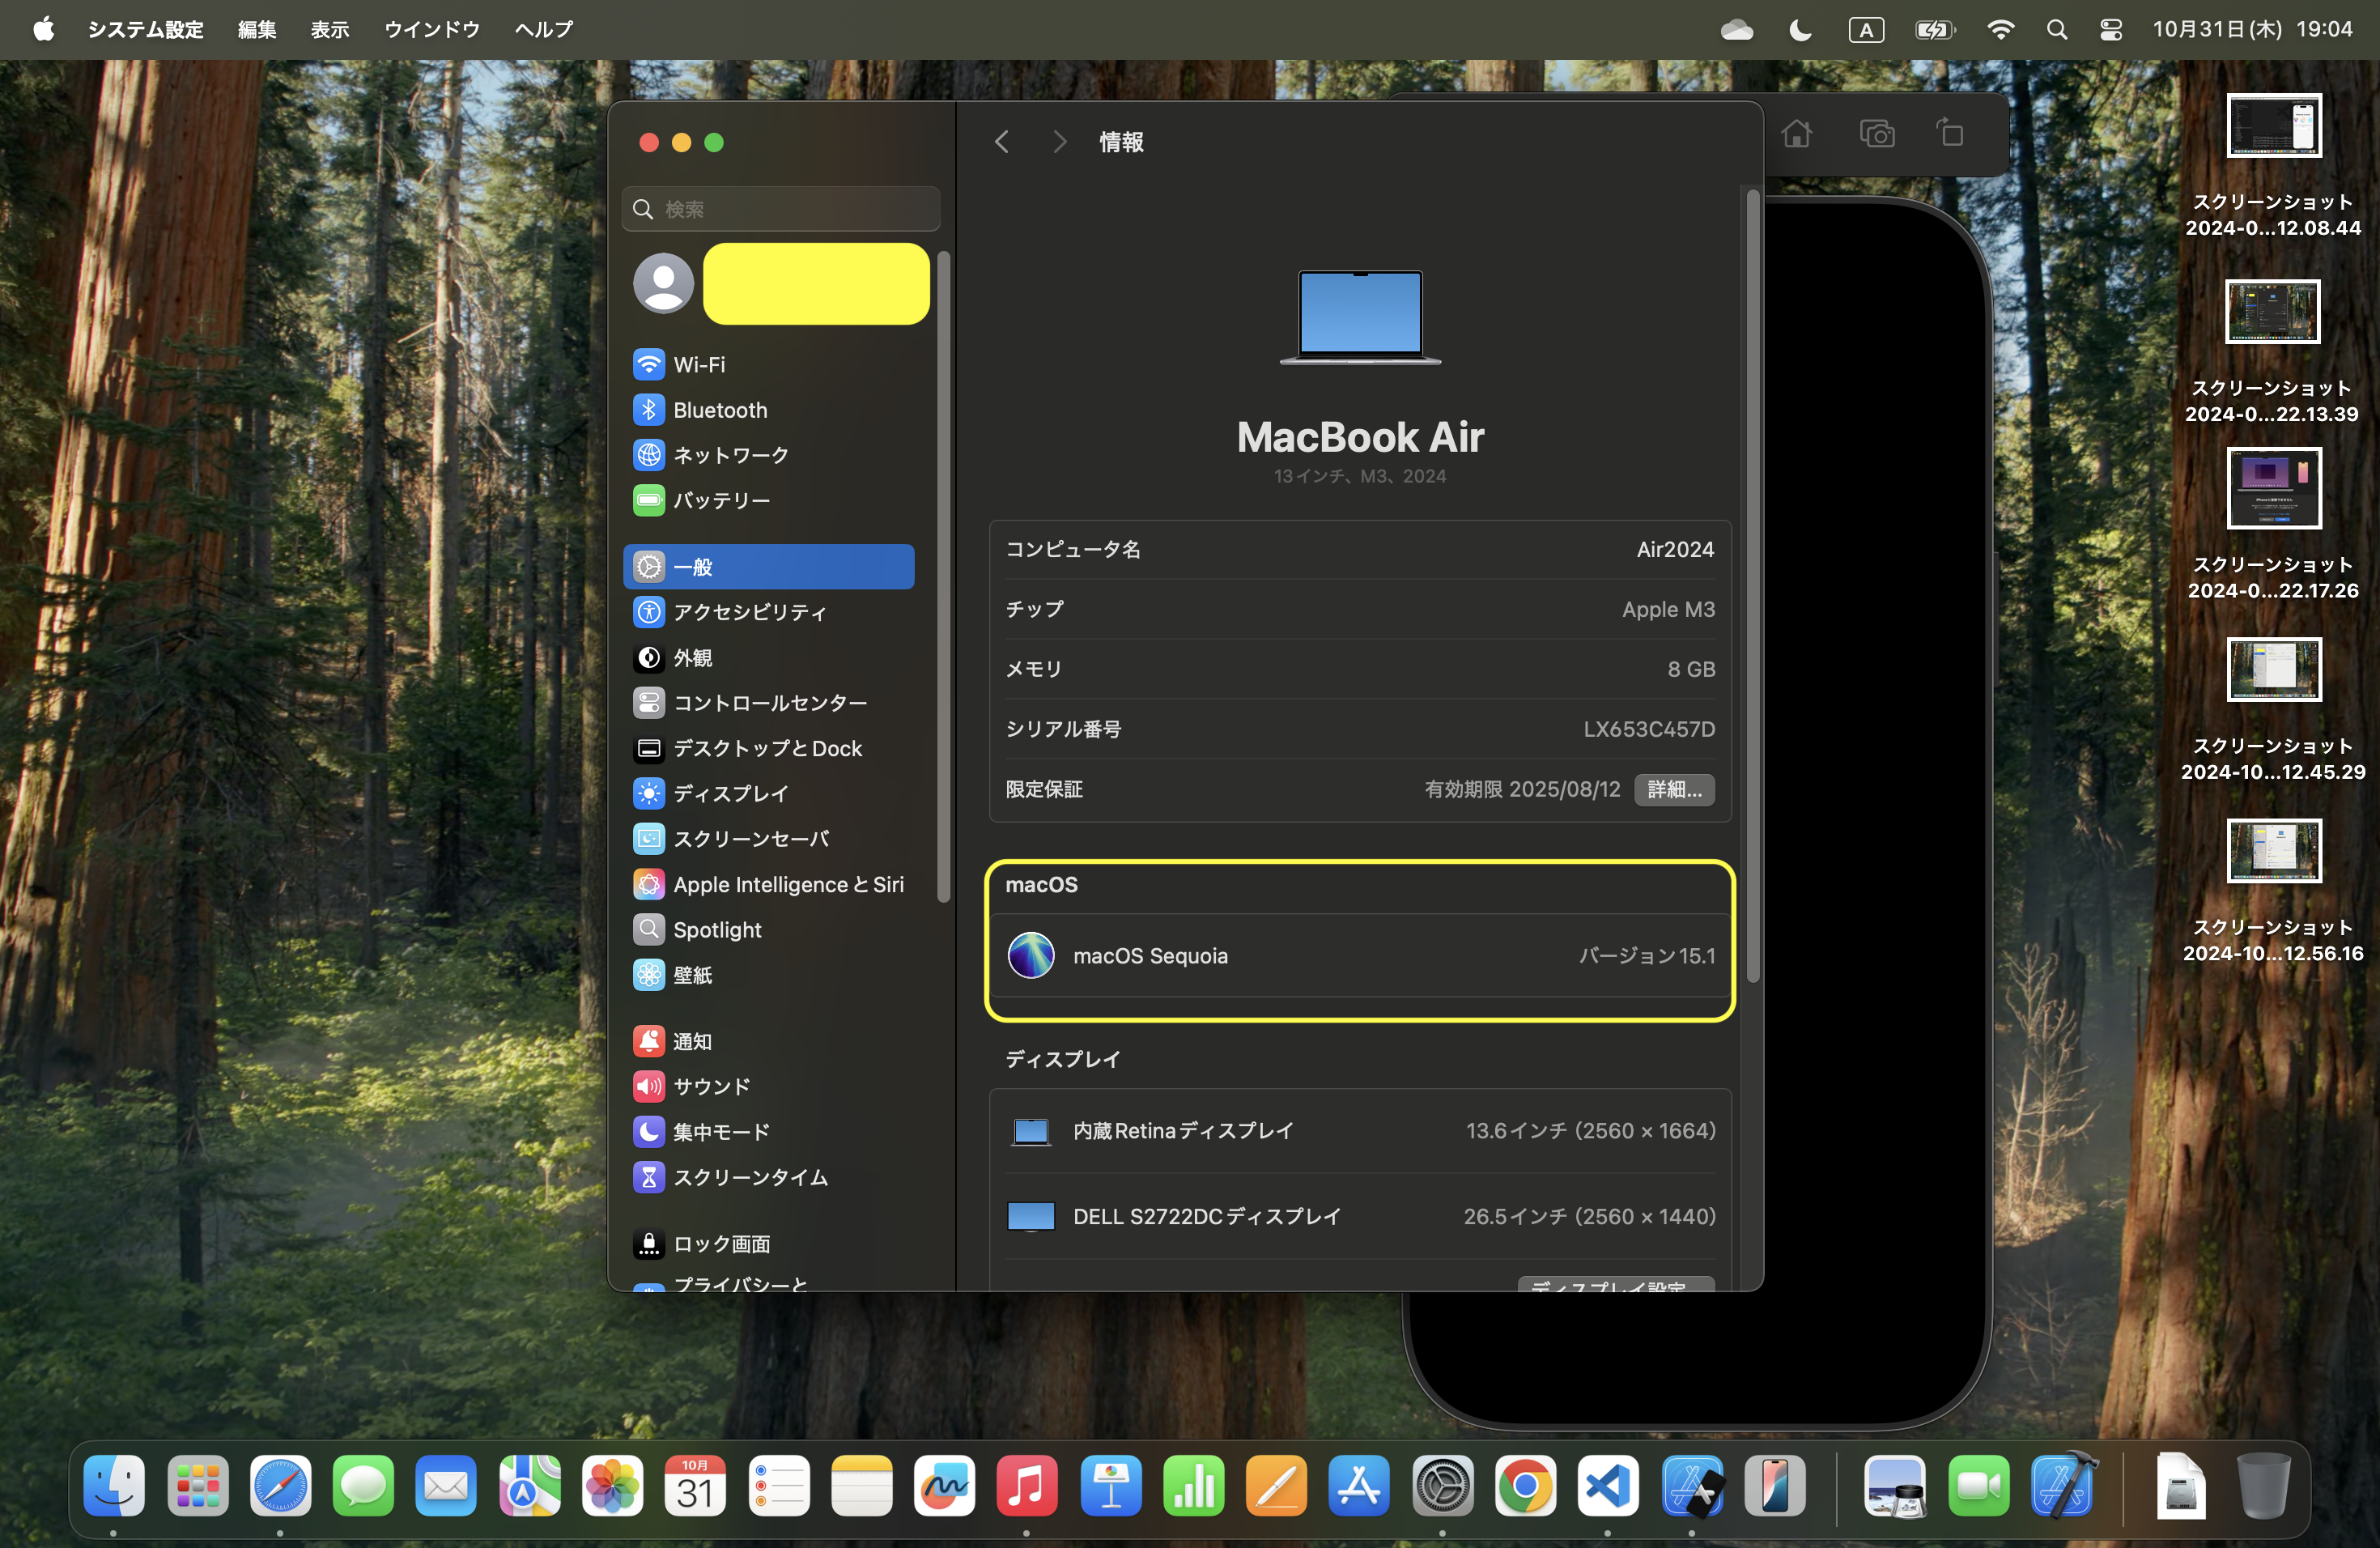Open Apple Intelligence と Siri settings
The height and width of the screenshot is (1548, 2380).
[787, 884]
